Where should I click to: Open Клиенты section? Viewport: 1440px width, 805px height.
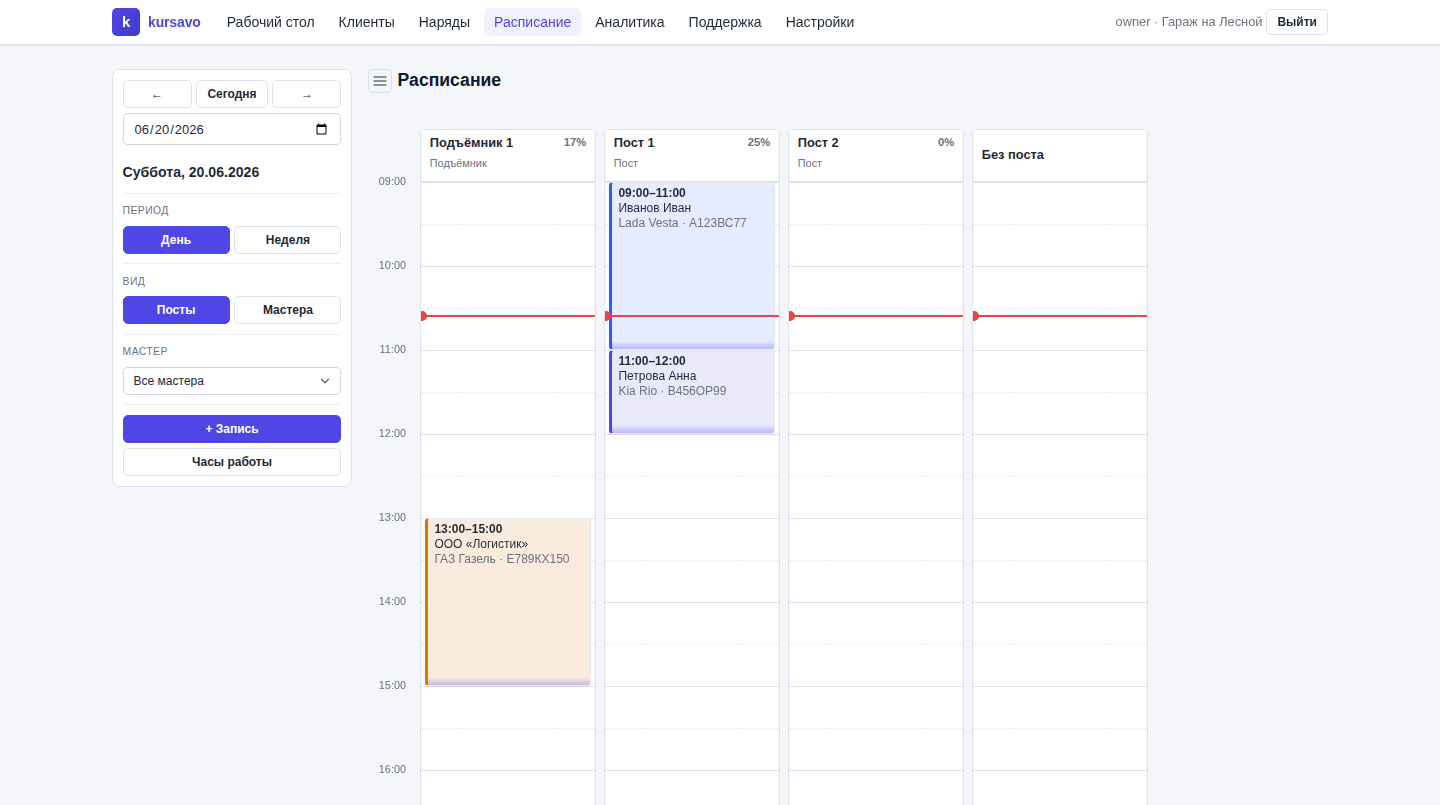tap(367, 22)
